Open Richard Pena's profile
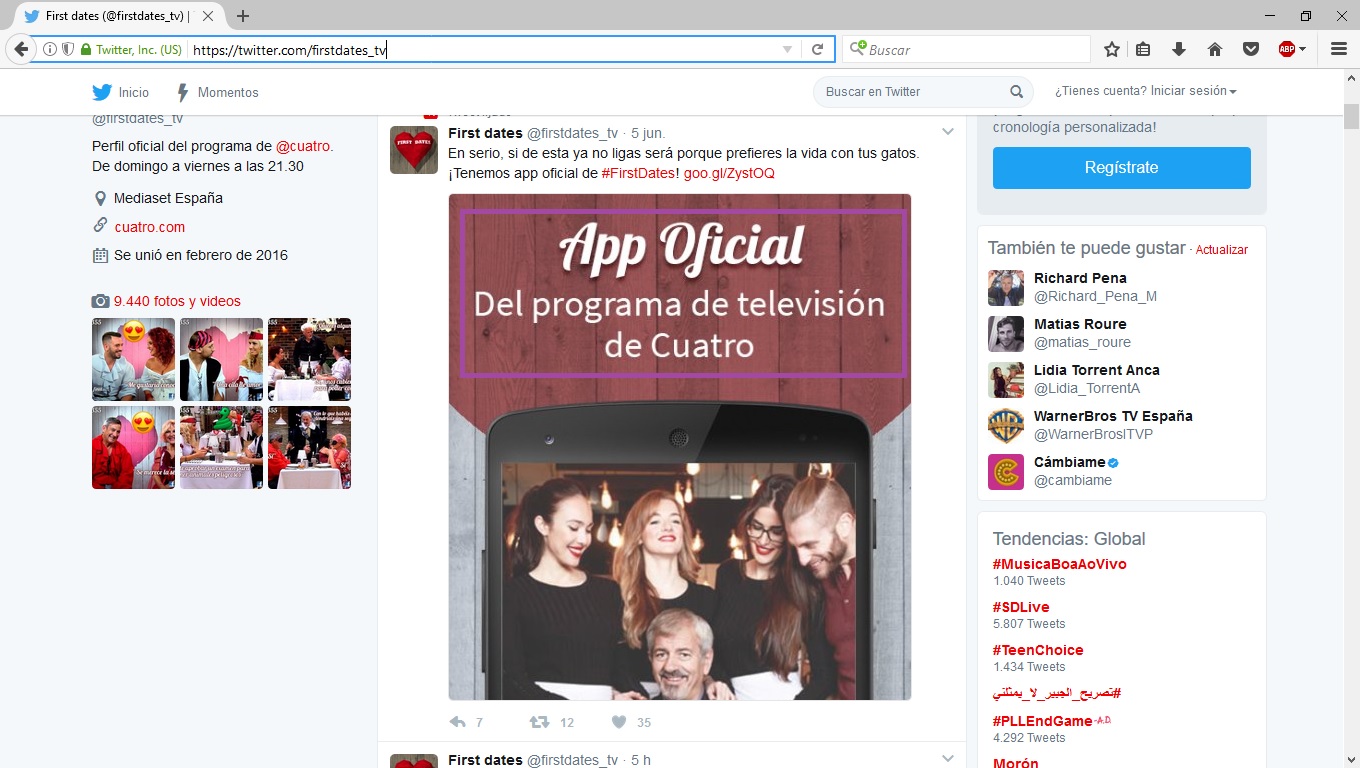1360x768 pixels. [x=1080, y=278]
